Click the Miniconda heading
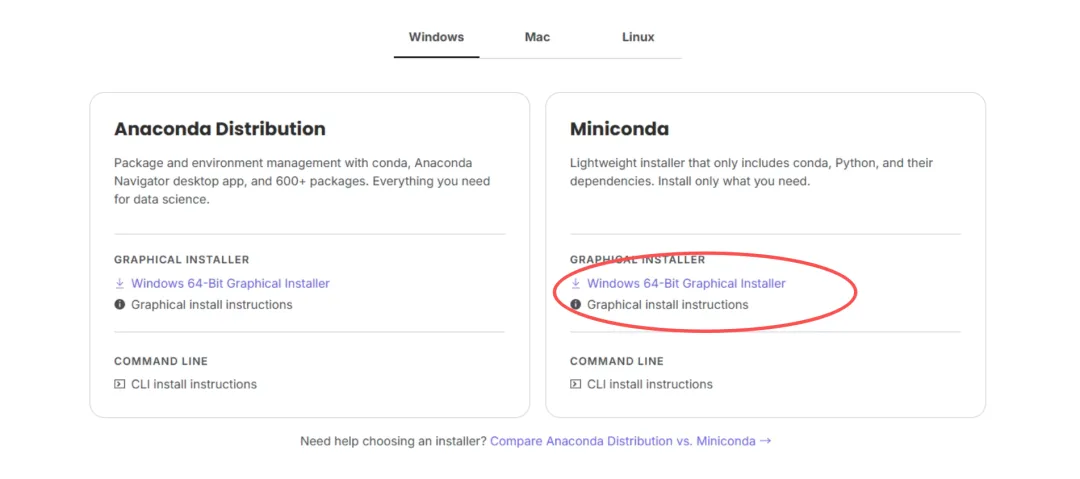This screenshot has height=479, width=1080. (619, 129)
